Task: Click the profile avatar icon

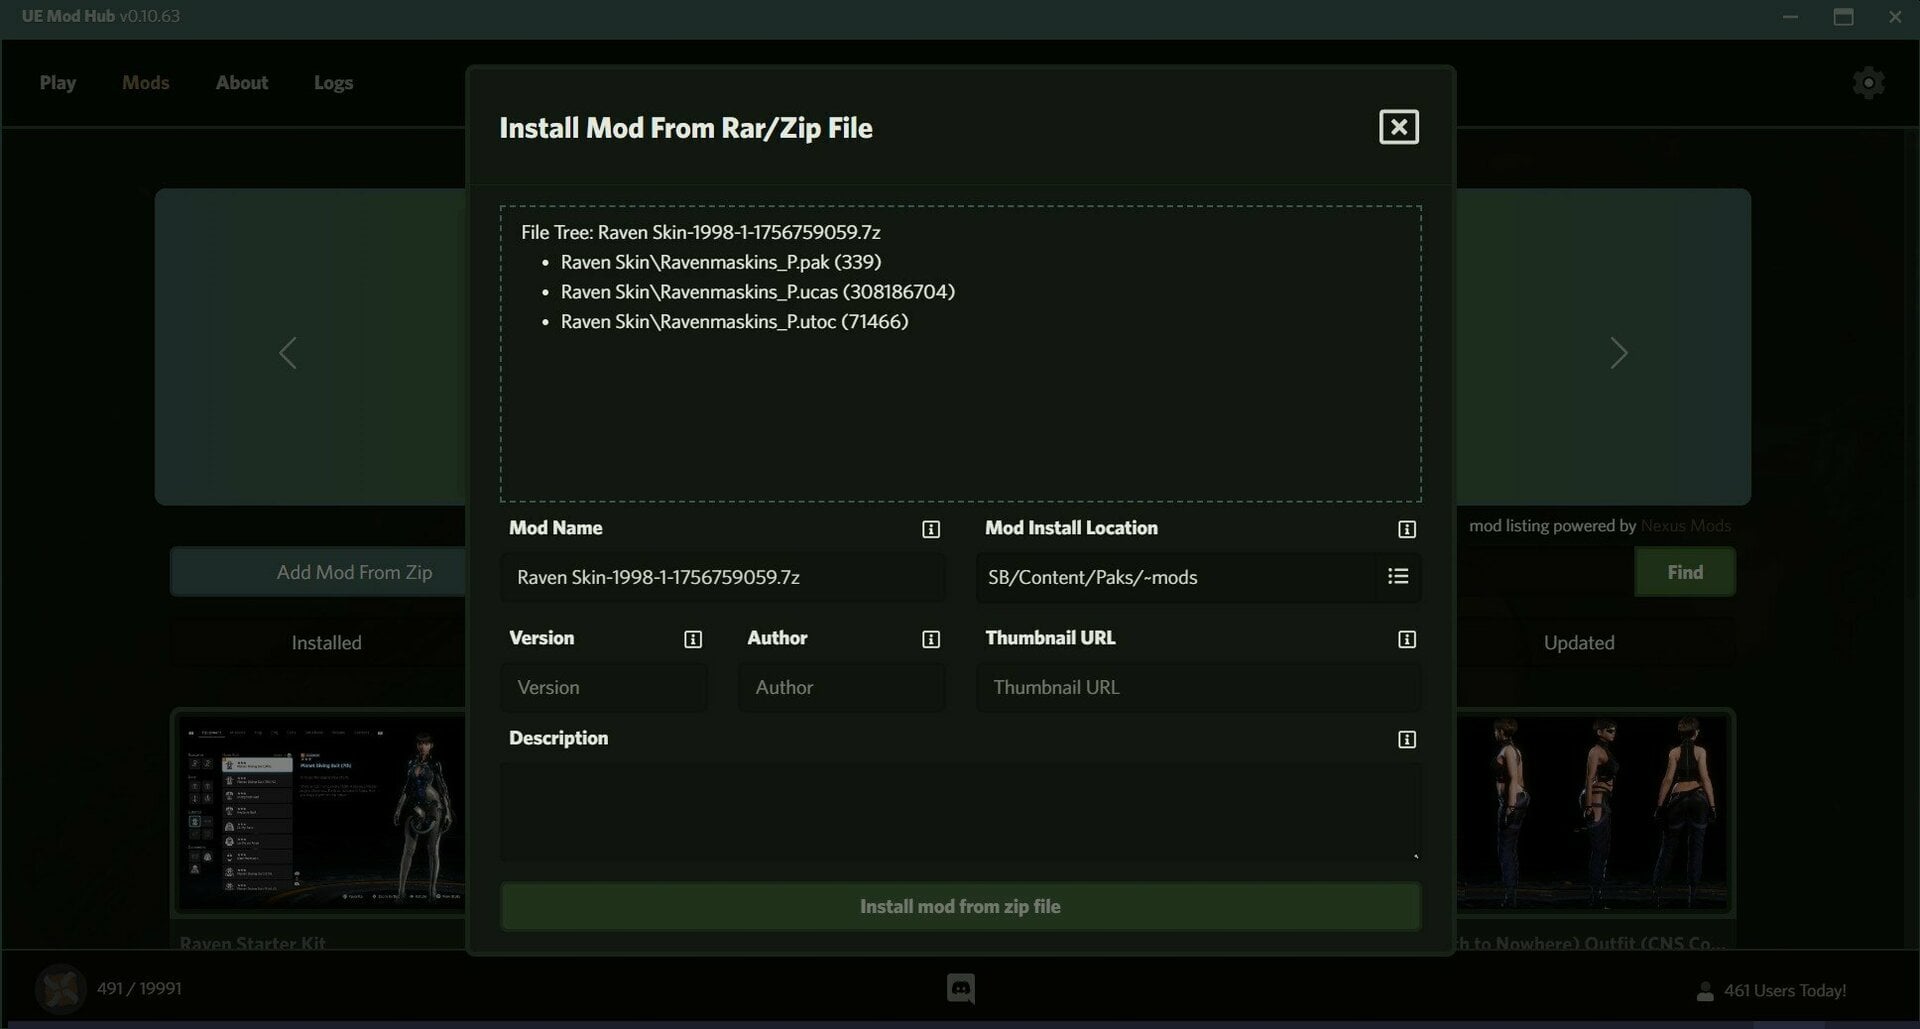Action: tap(60, 988)
